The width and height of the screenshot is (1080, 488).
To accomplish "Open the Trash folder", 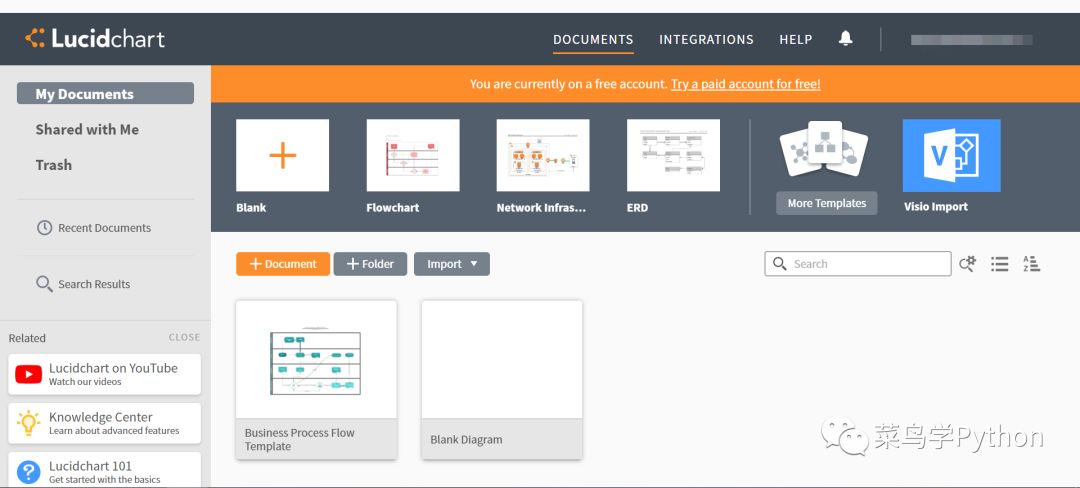I will (54, 165).
